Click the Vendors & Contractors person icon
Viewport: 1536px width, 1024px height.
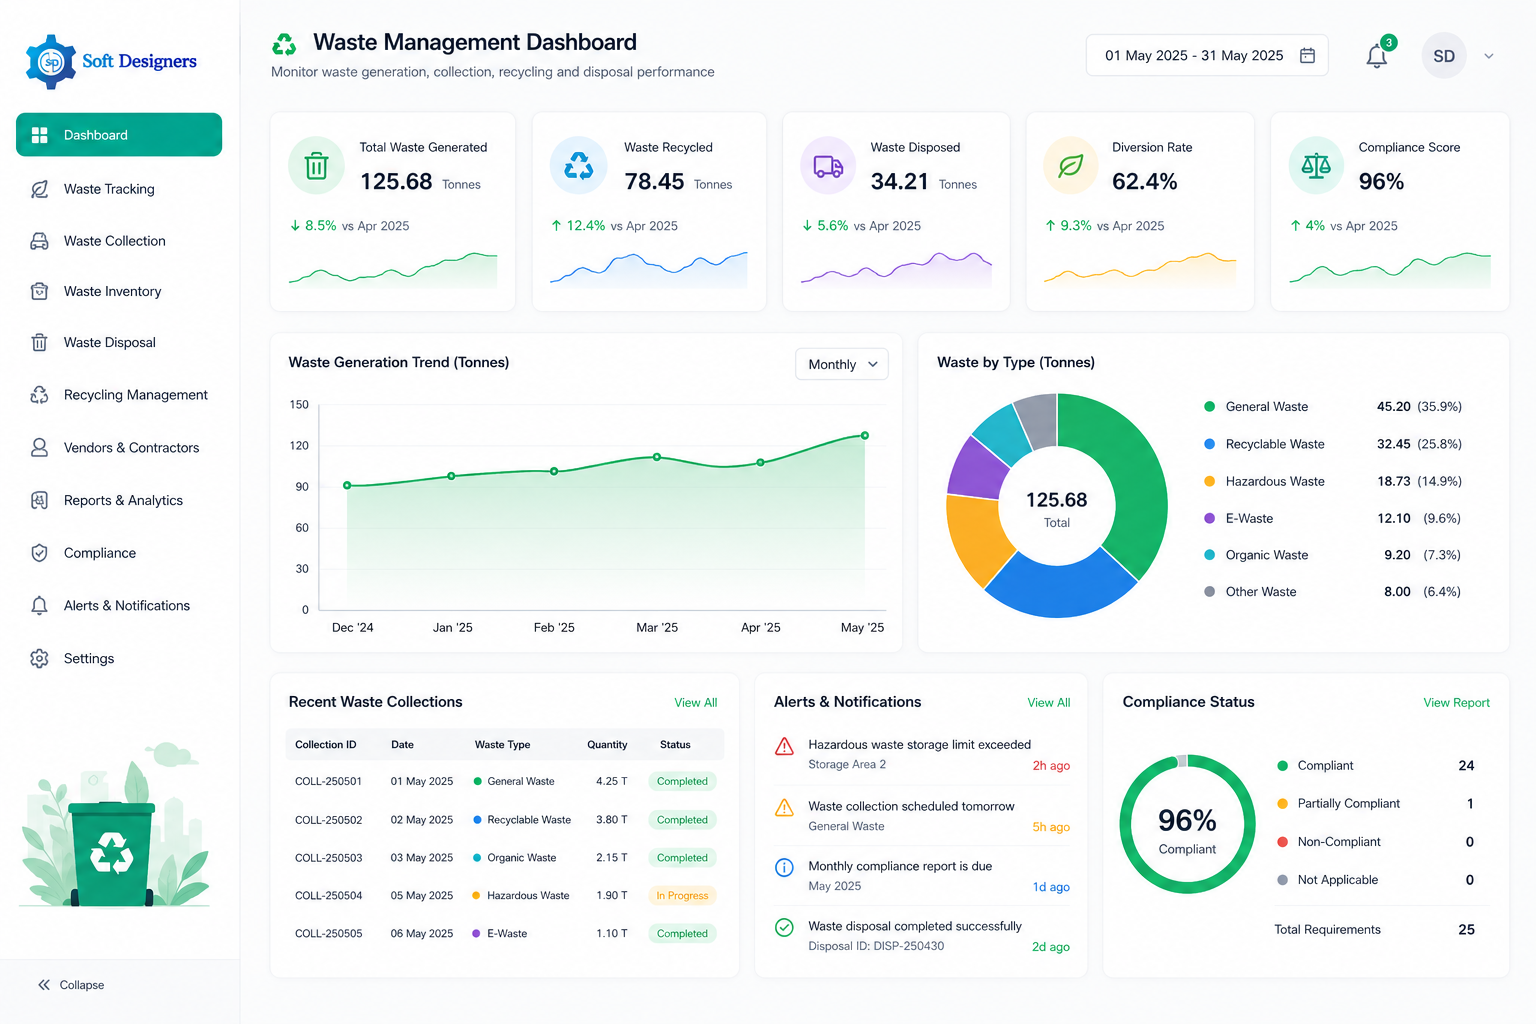[40, 447]
